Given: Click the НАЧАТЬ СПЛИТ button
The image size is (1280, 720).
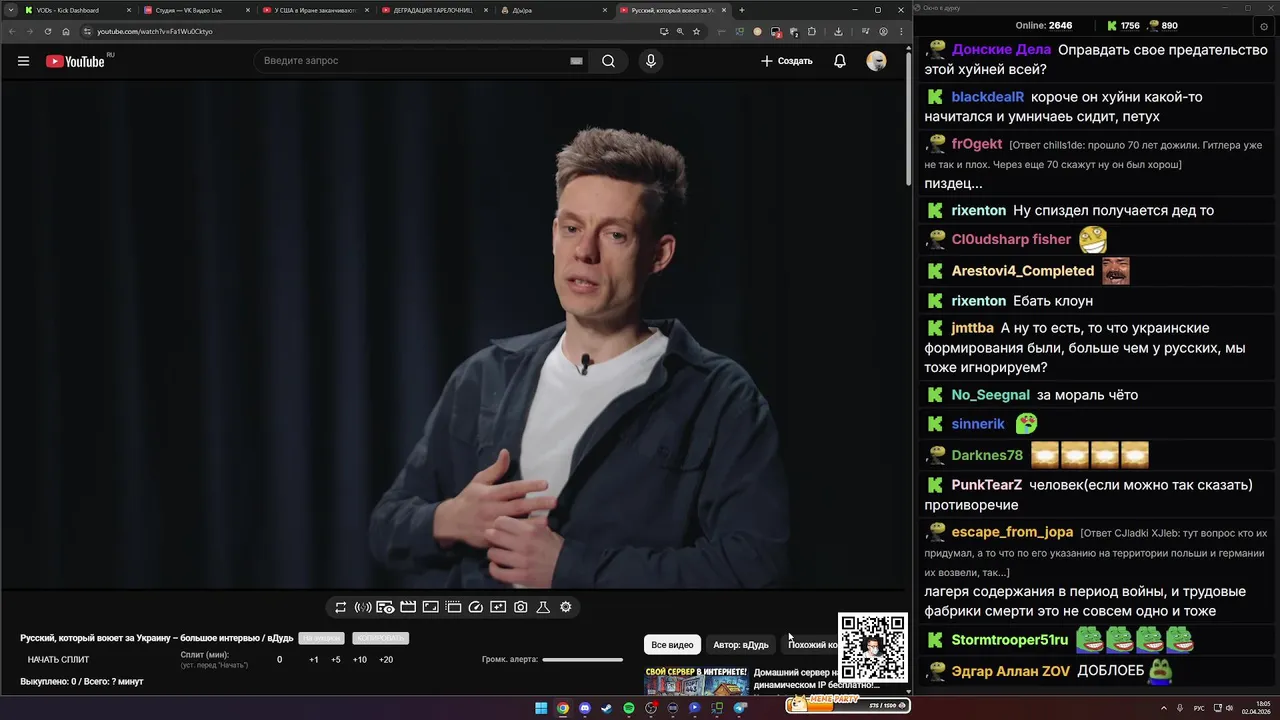Looking at the screenshot, I should 58,660.
